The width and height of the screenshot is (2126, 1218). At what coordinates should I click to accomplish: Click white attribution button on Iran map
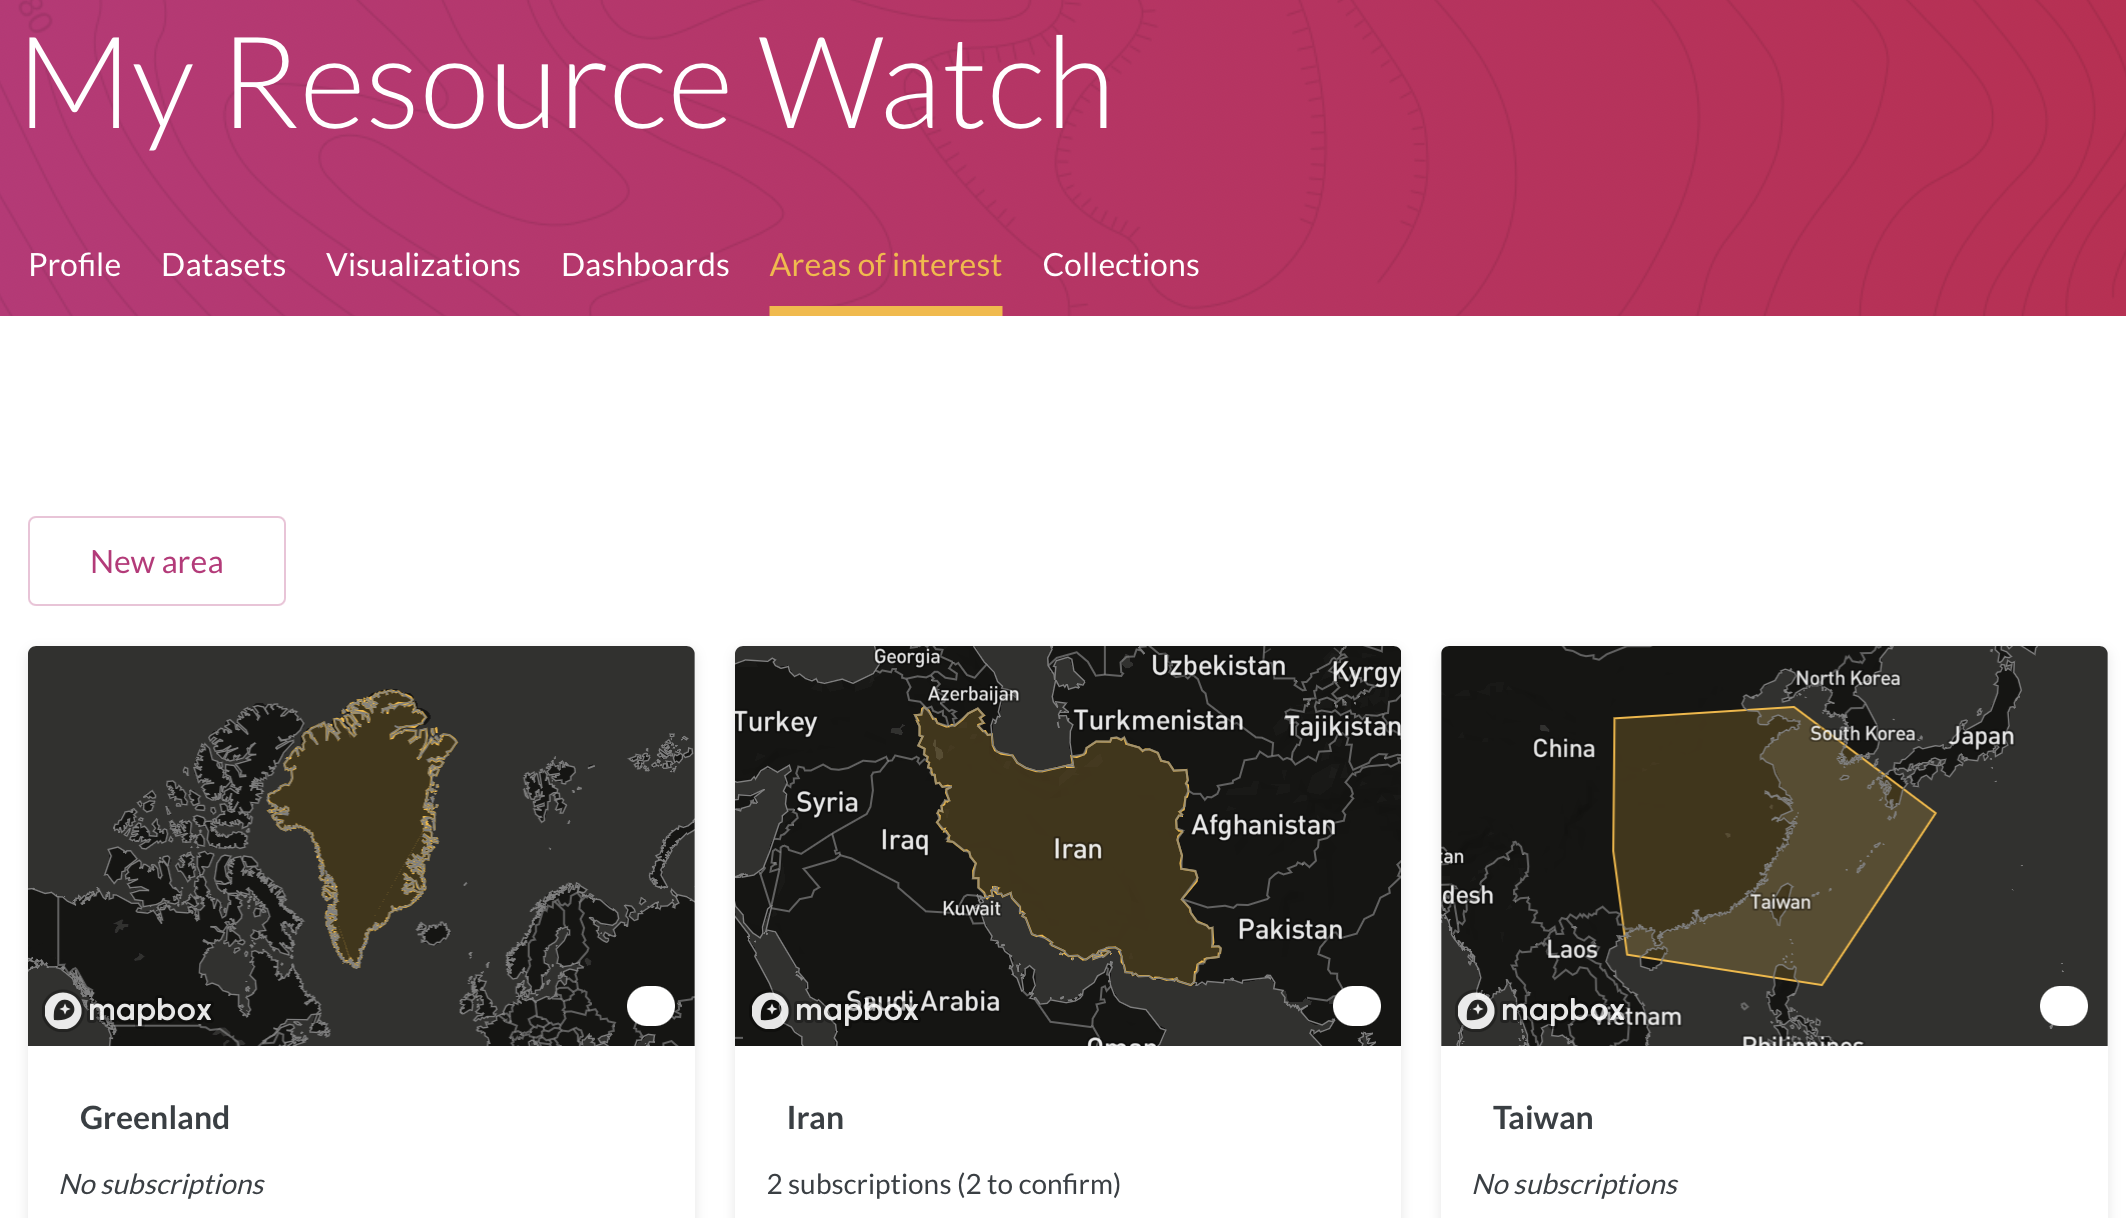tap(1357, 1006)
